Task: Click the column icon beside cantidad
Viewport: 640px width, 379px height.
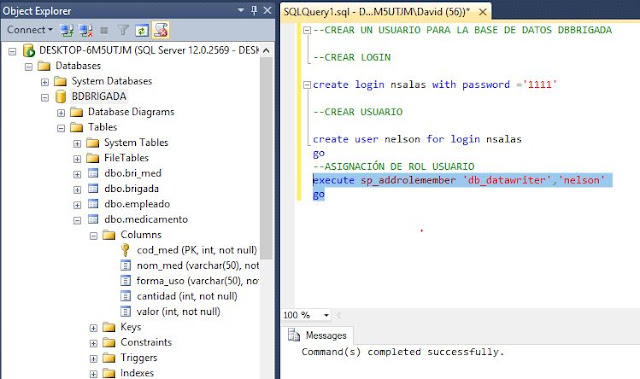Action: pyautogui.click(x=126, y=296)
